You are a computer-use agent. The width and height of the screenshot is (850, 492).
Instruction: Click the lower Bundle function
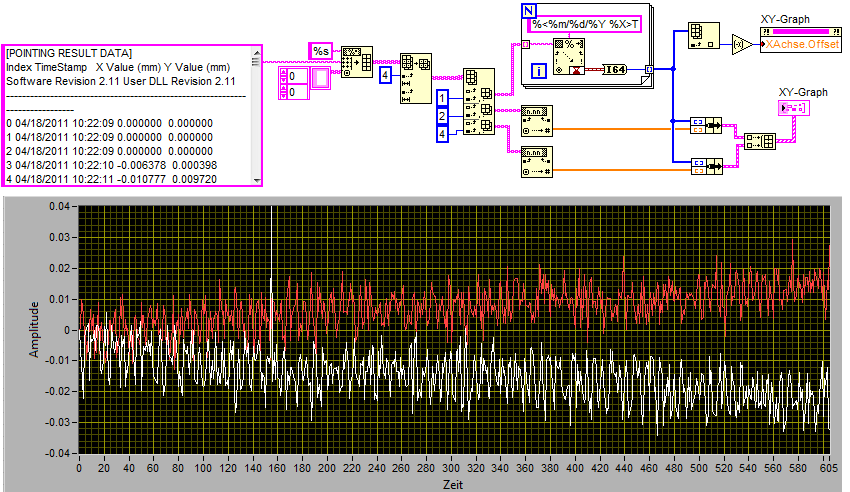706,166
